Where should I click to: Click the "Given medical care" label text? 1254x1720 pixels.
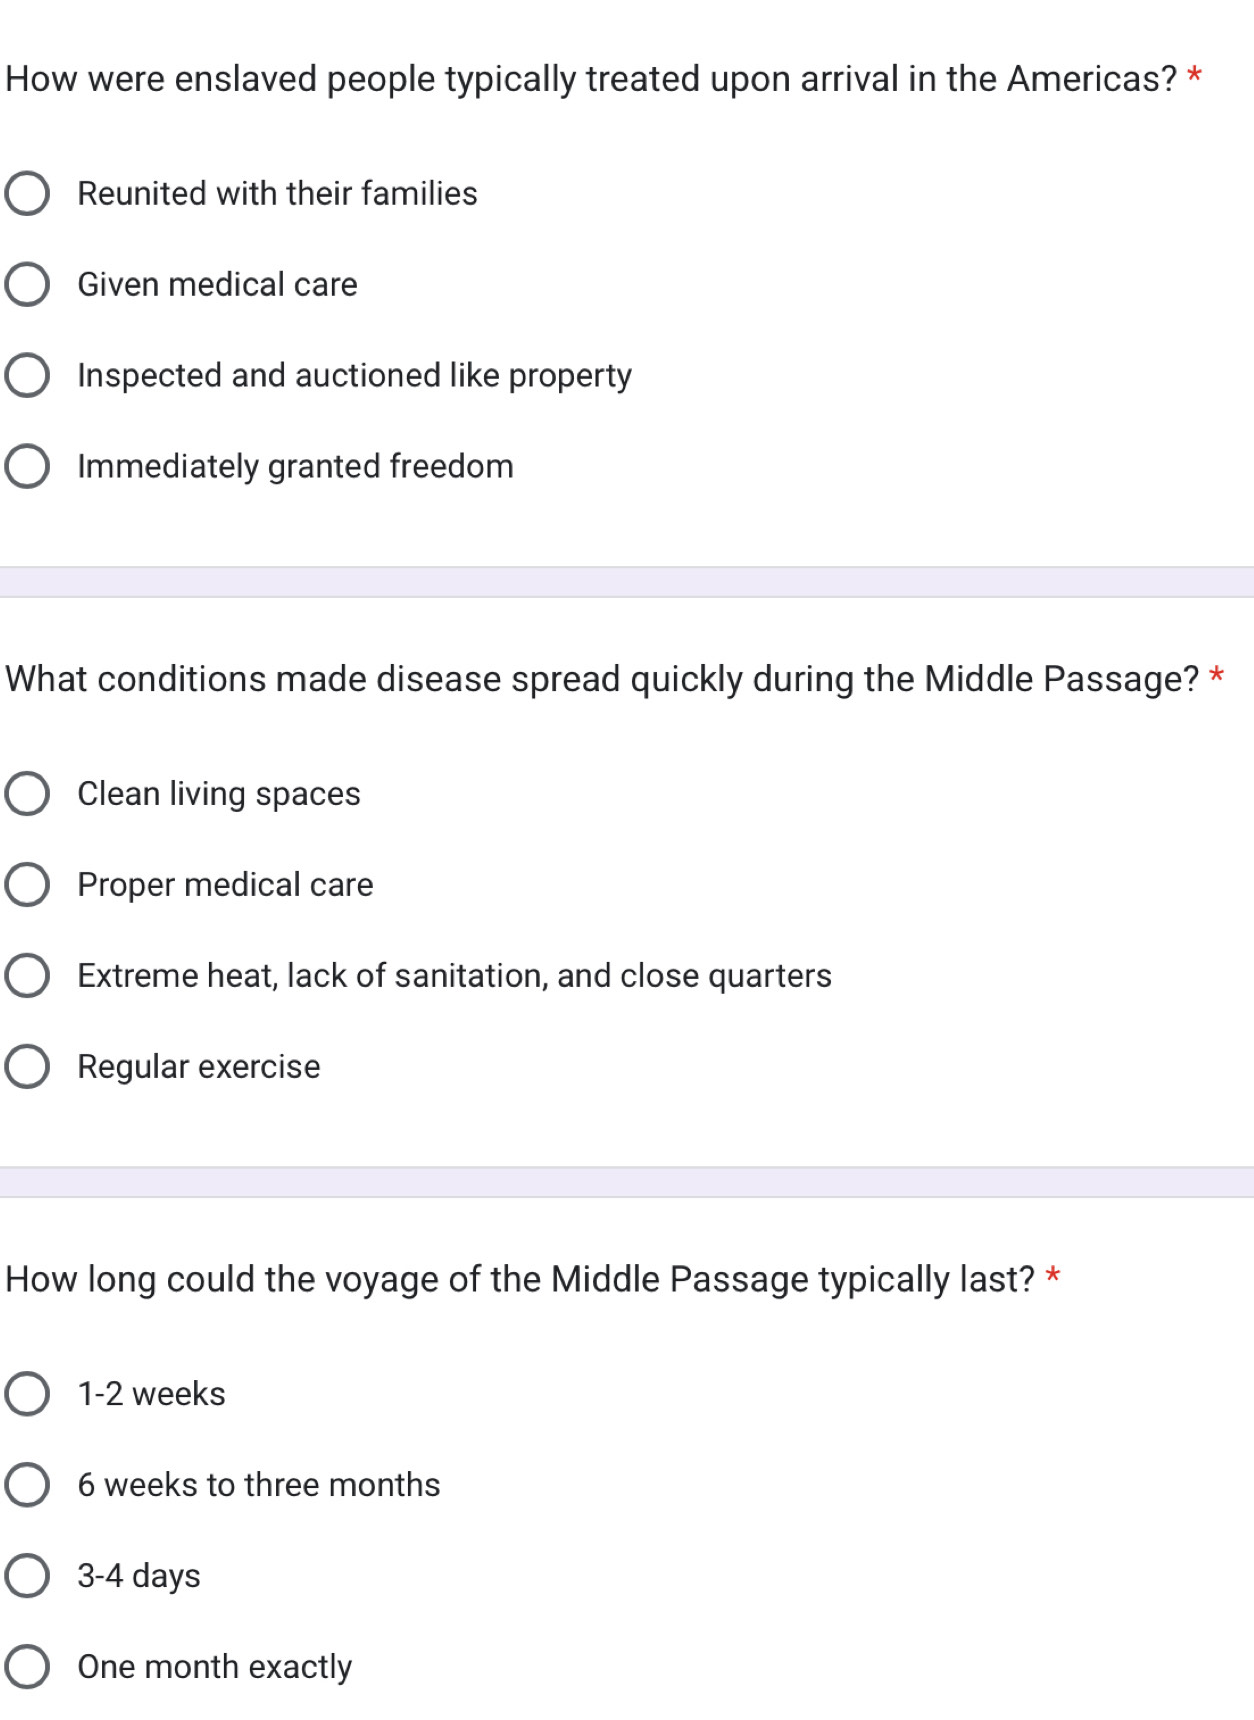point(217,285)
